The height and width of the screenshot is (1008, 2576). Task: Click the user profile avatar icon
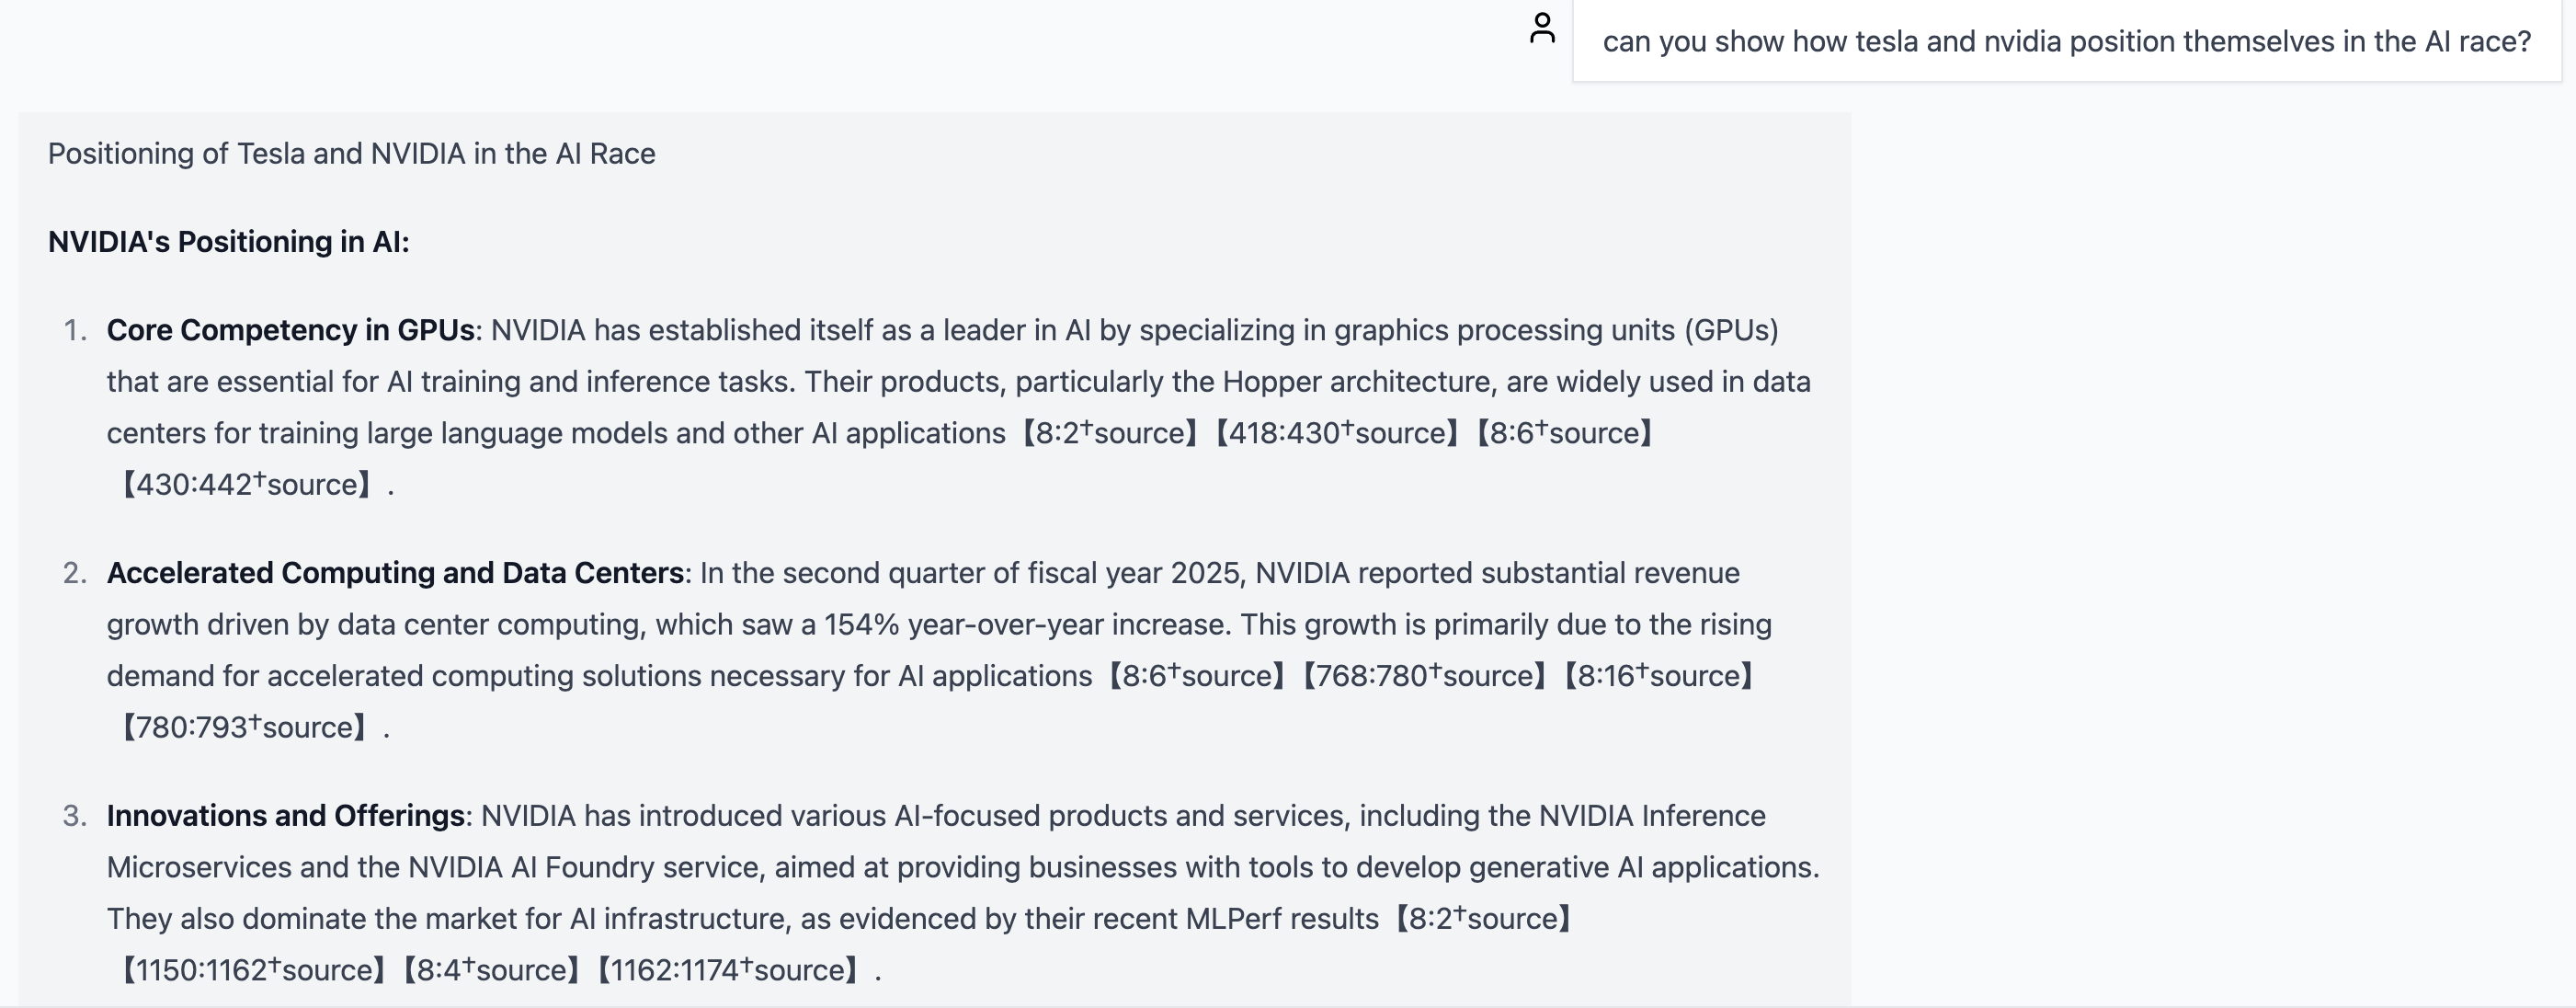click(x=1542, y=28)
